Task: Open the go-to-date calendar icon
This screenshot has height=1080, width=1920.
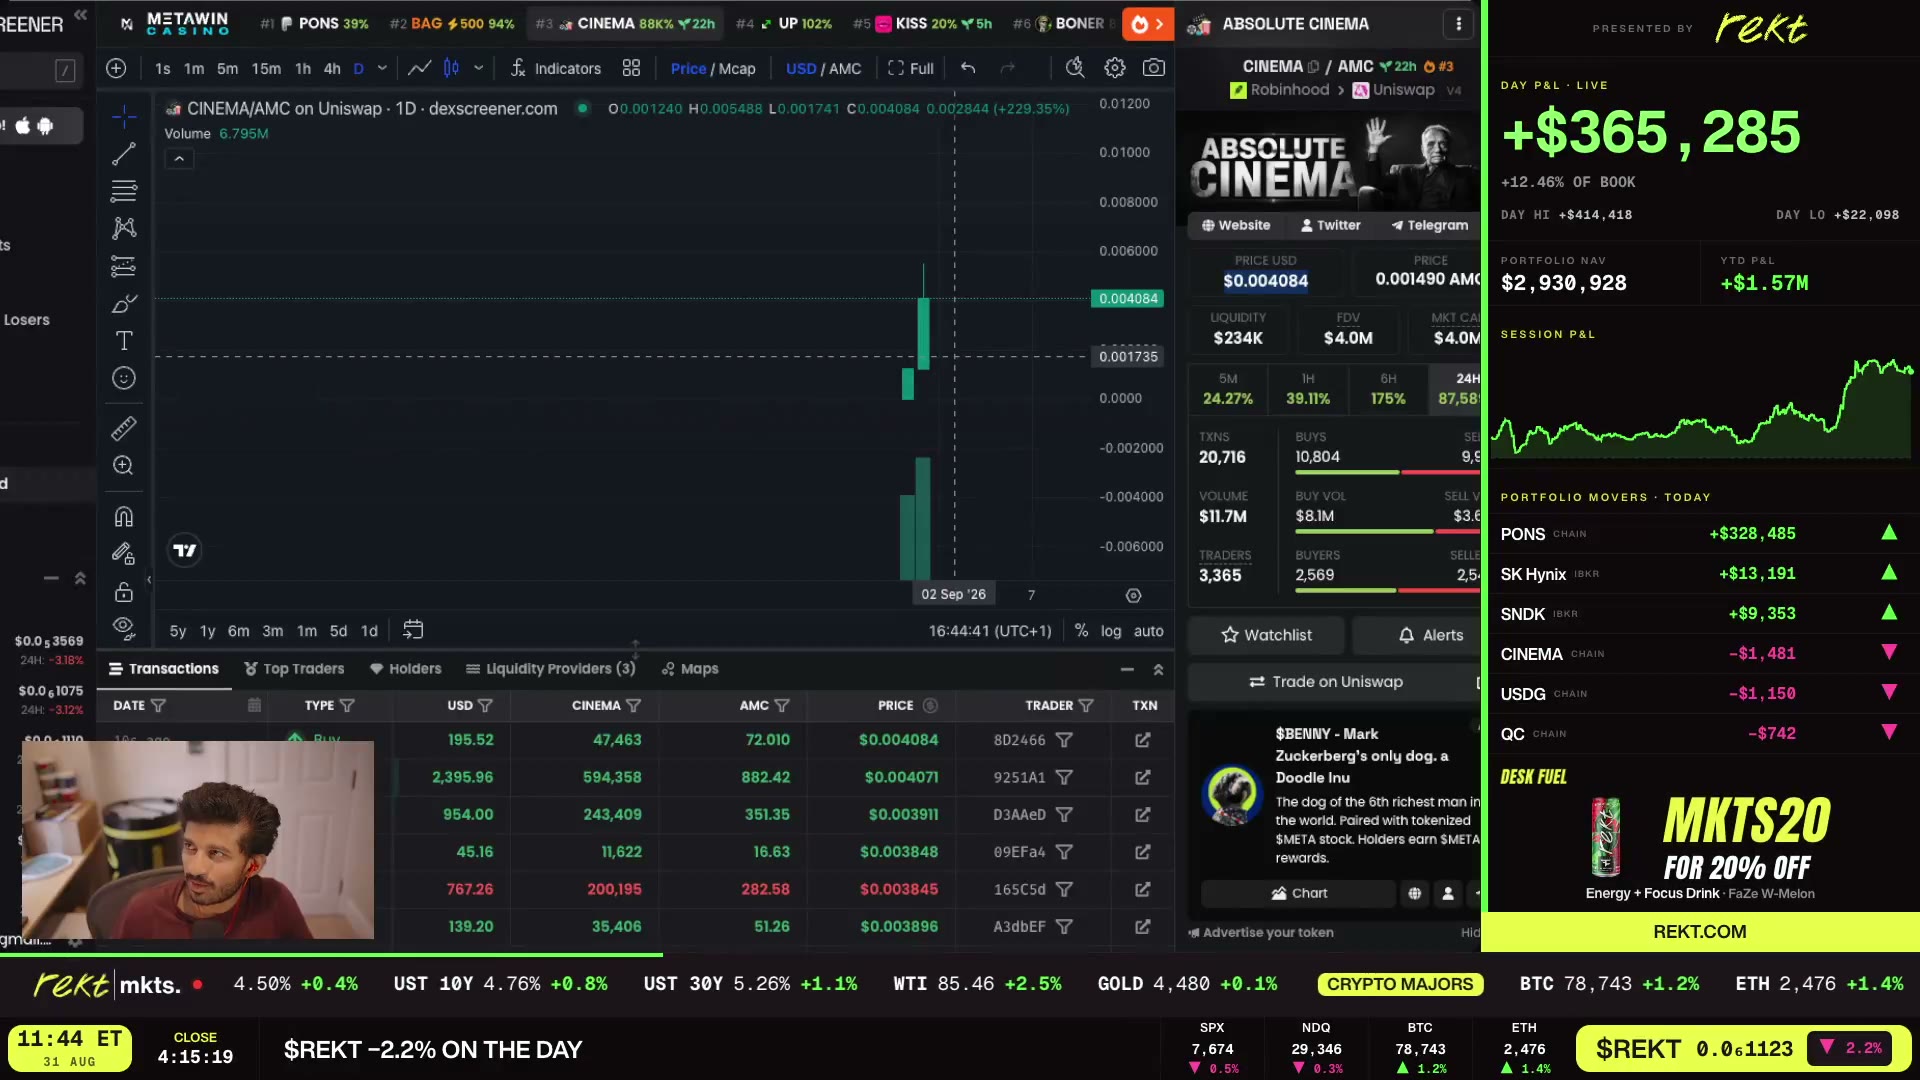Action: (x=413, y=630)
